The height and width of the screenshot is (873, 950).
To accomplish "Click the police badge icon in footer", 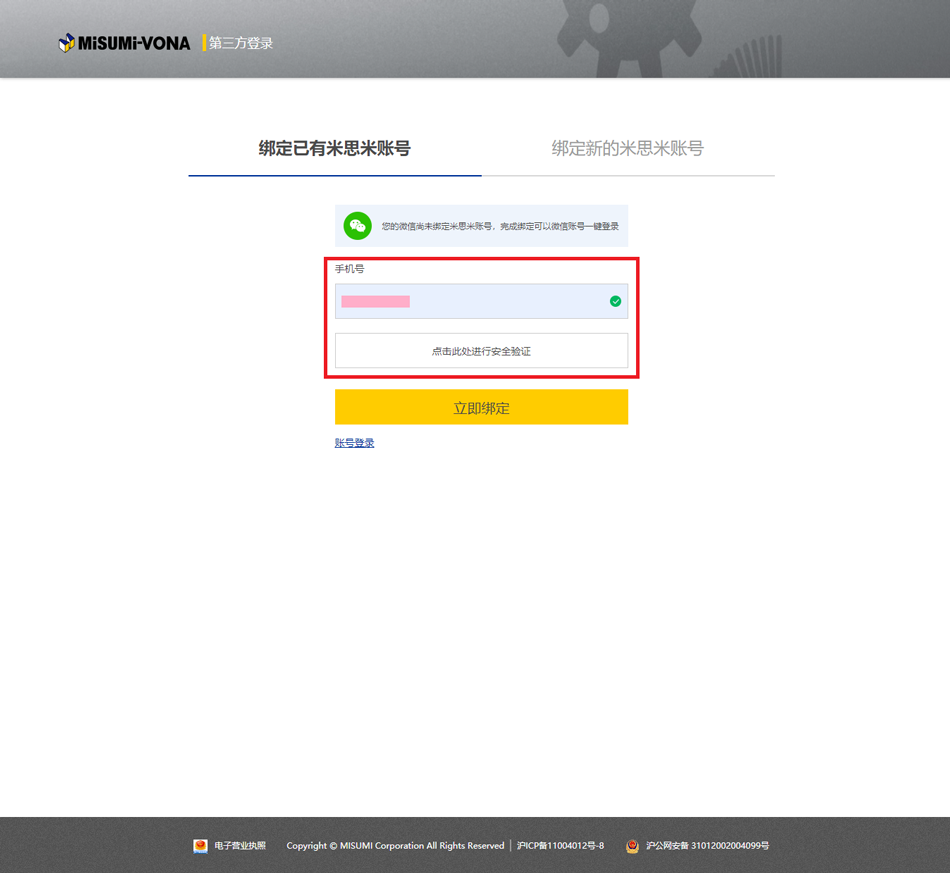I will point(632,846).
